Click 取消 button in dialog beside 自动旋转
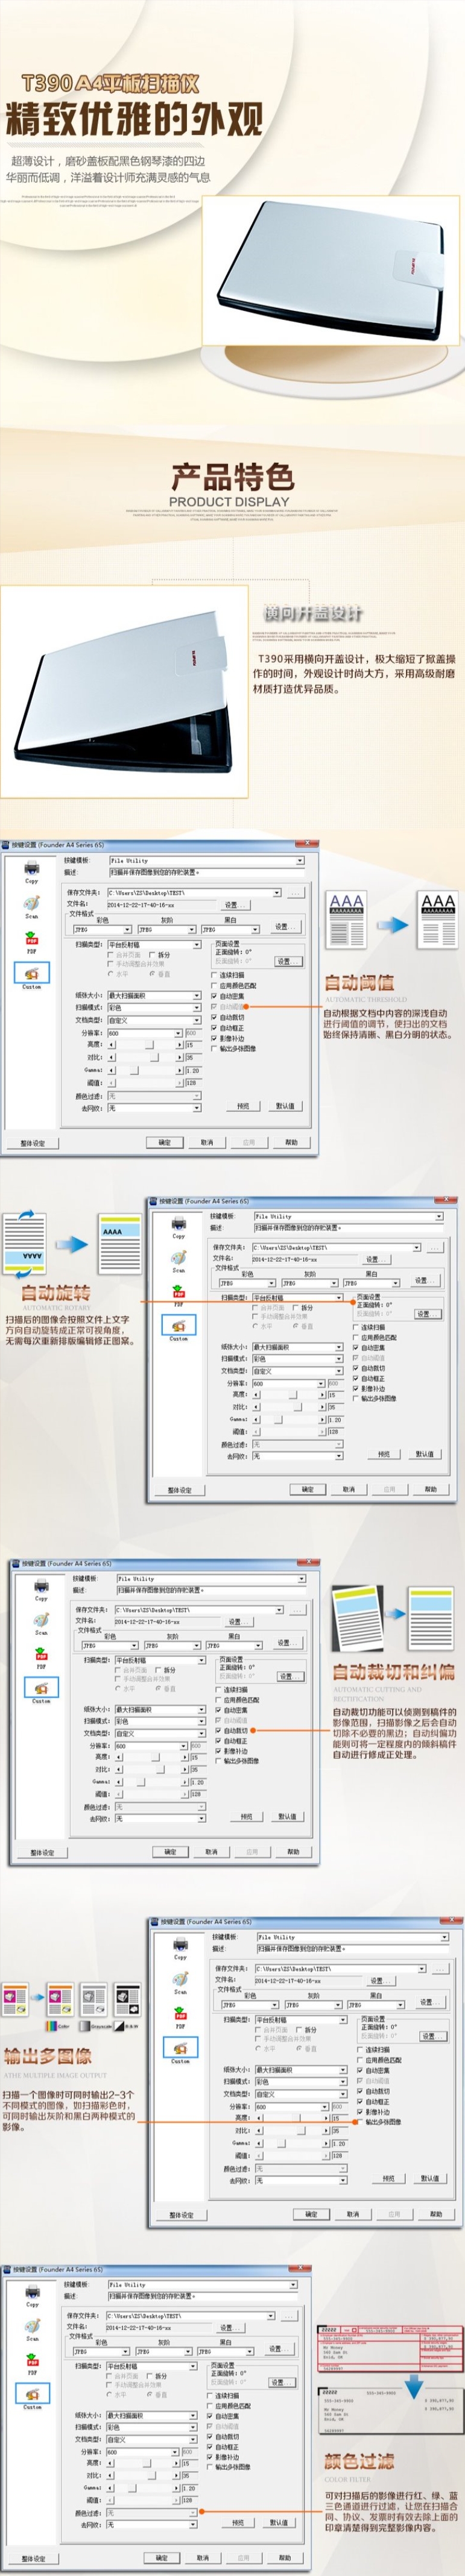465x2576 pixels. pyautogui.click(x=348, y=1489)
